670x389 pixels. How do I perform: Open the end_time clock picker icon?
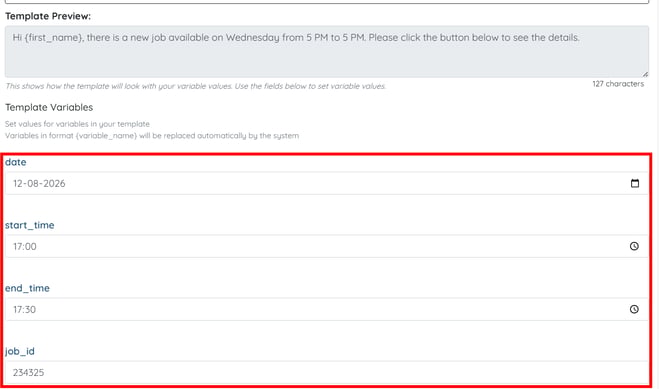click(634, 309)
